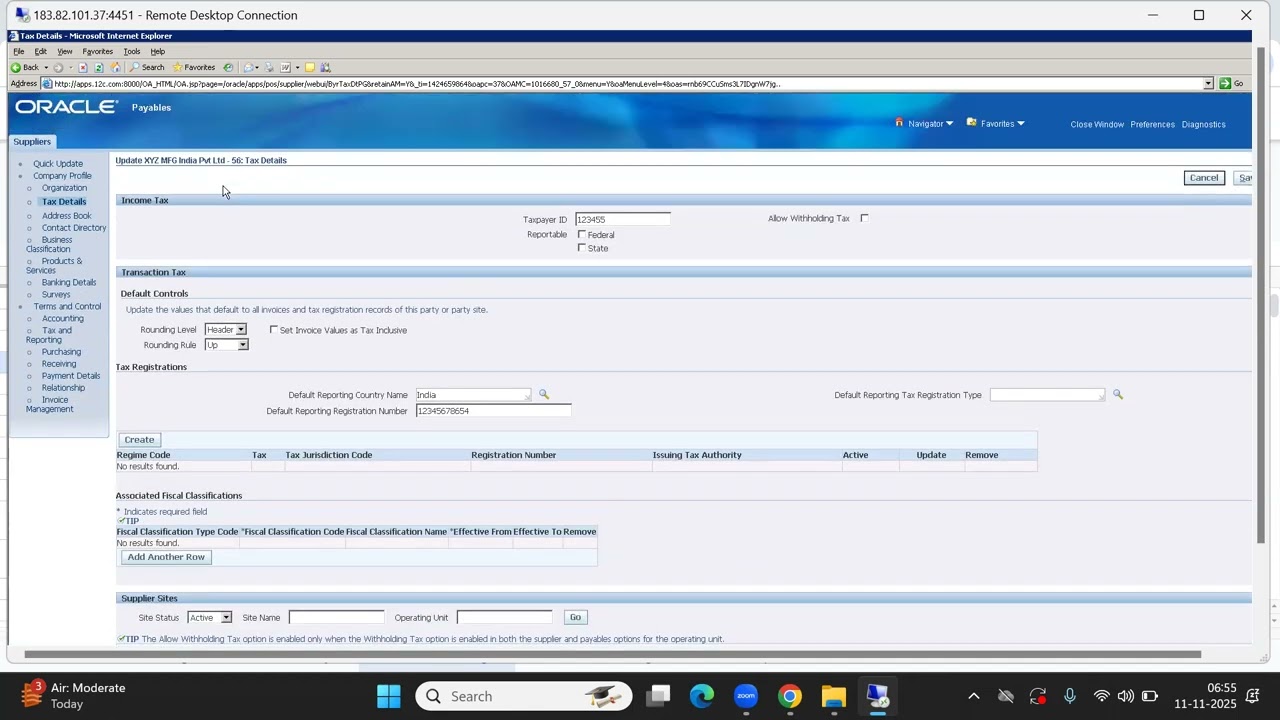Go to Banking Details in sidebar
Image resolution: width=1280 pixels, height=720 pixels.
[x=69, y=282]
